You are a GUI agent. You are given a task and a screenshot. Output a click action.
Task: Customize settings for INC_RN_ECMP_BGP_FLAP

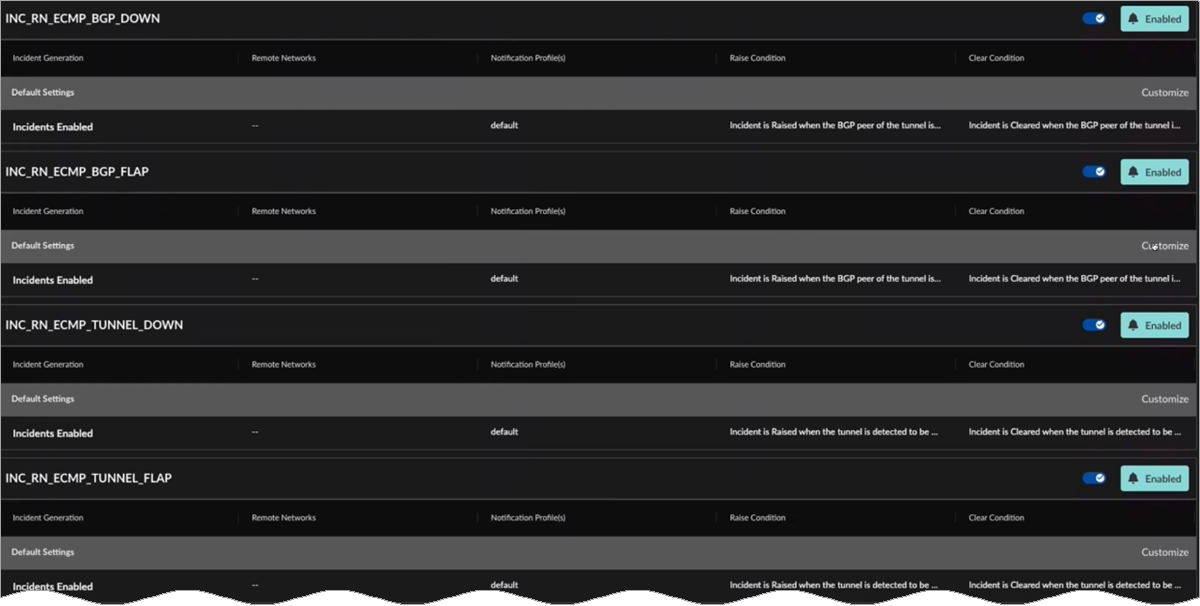(1165, 246)
